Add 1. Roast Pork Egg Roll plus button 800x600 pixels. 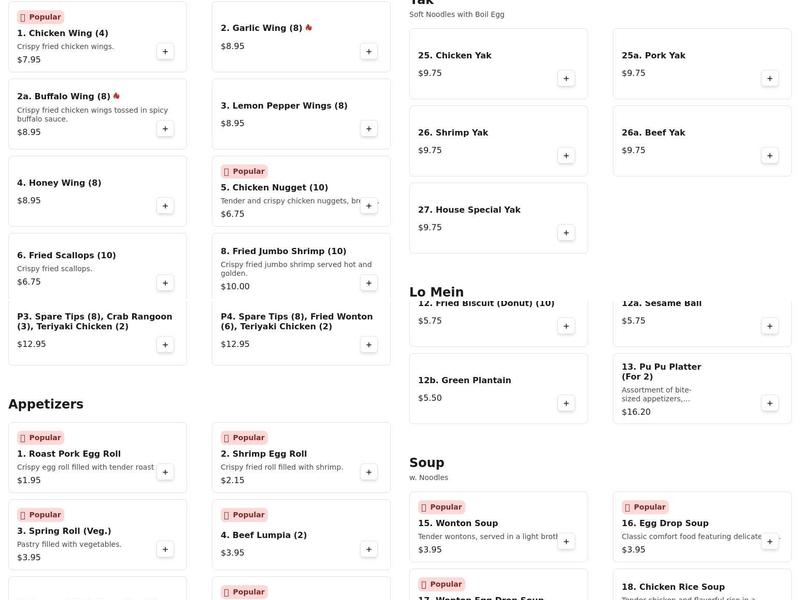pyautogui.click(x=165, y=472)
